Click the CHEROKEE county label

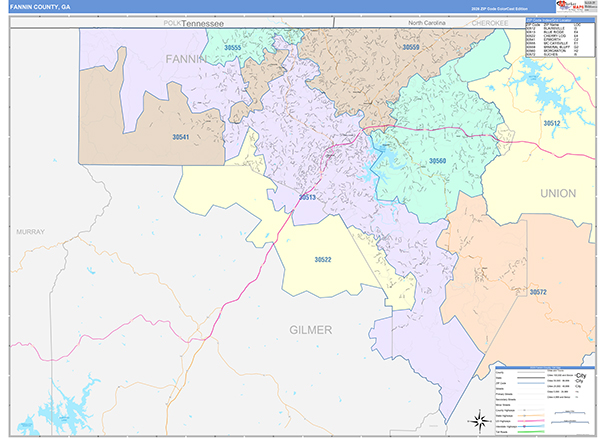pos(490,23)
